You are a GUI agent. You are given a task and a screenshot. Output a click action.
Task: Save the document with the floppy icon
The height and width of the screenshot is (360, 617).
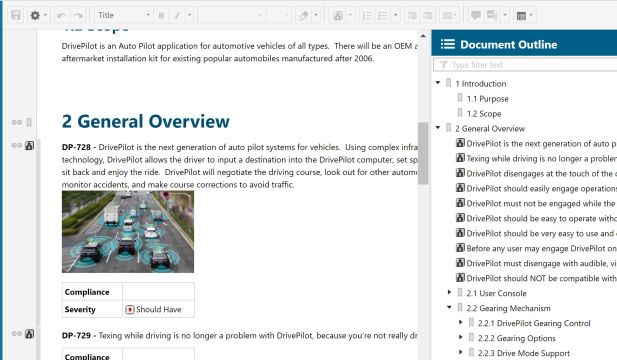[16, 15]
